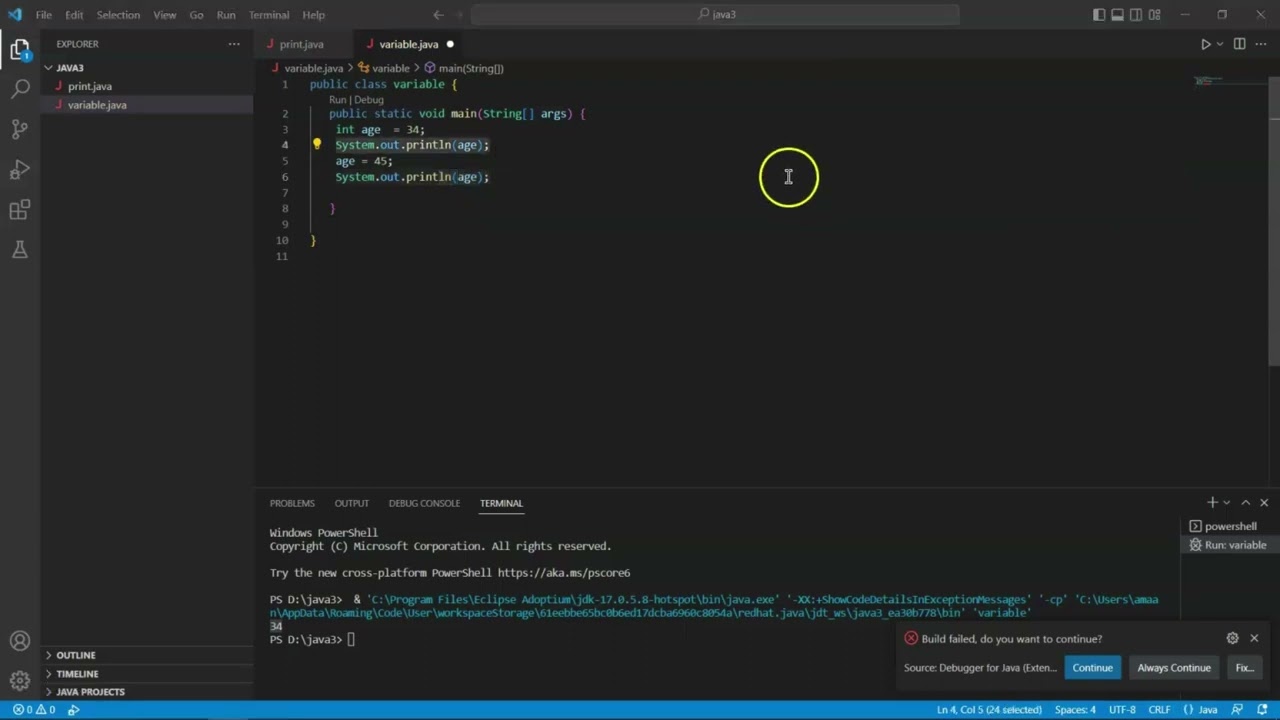This screenshot has height=720, width=1280.
Task: Open the Selection menu
Action: click(x=118, y=15)
